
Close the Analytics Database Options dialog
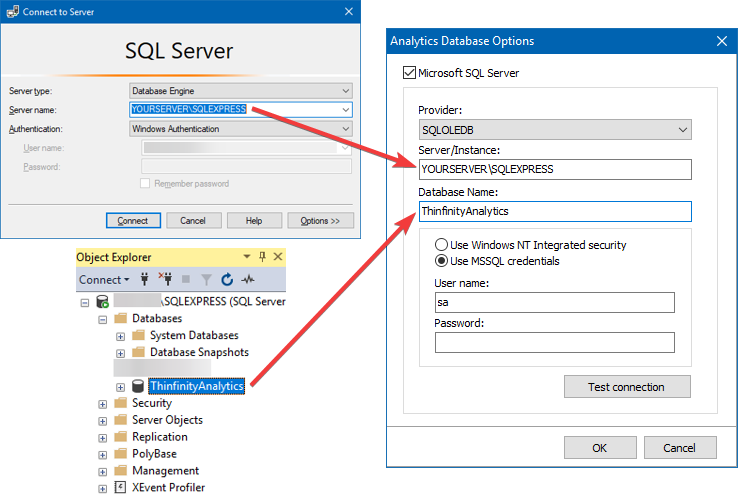(722, 41)
